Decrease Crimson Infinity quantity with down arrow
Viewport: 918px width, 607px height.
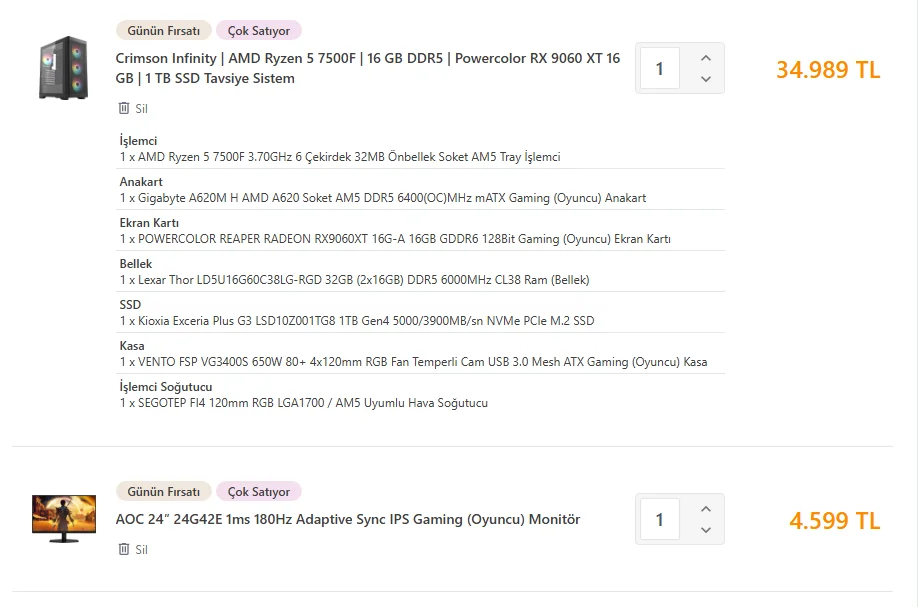coord(706,79)
